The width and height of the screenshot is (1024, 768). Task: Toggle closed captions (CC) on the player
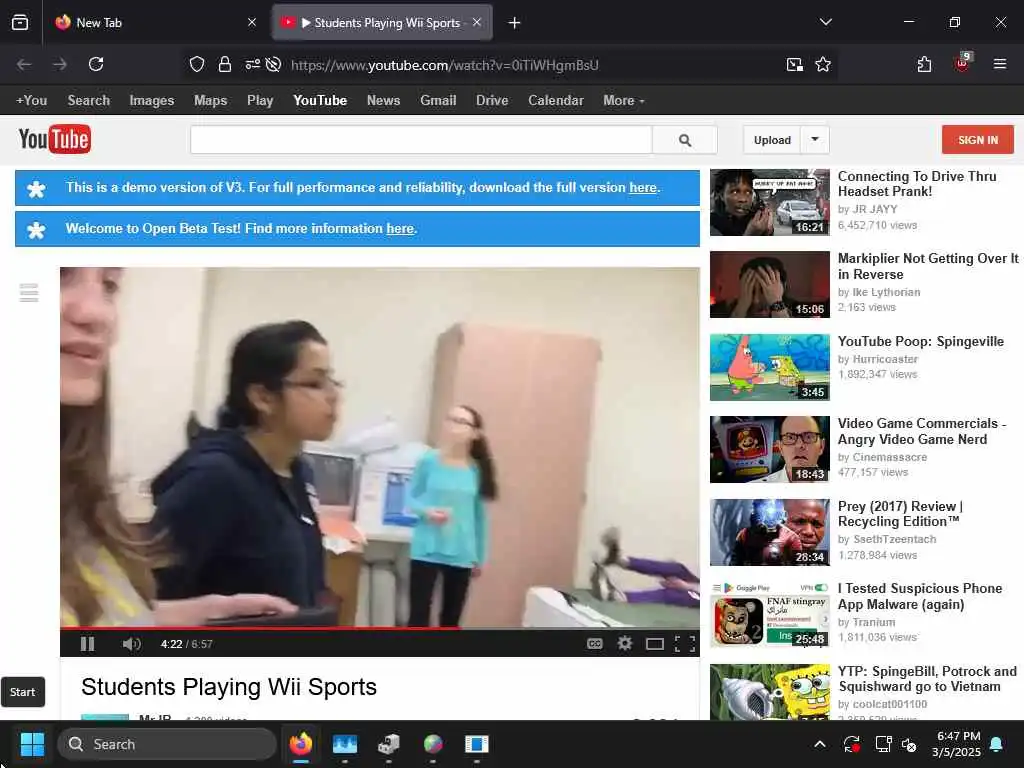pos(594,644)
